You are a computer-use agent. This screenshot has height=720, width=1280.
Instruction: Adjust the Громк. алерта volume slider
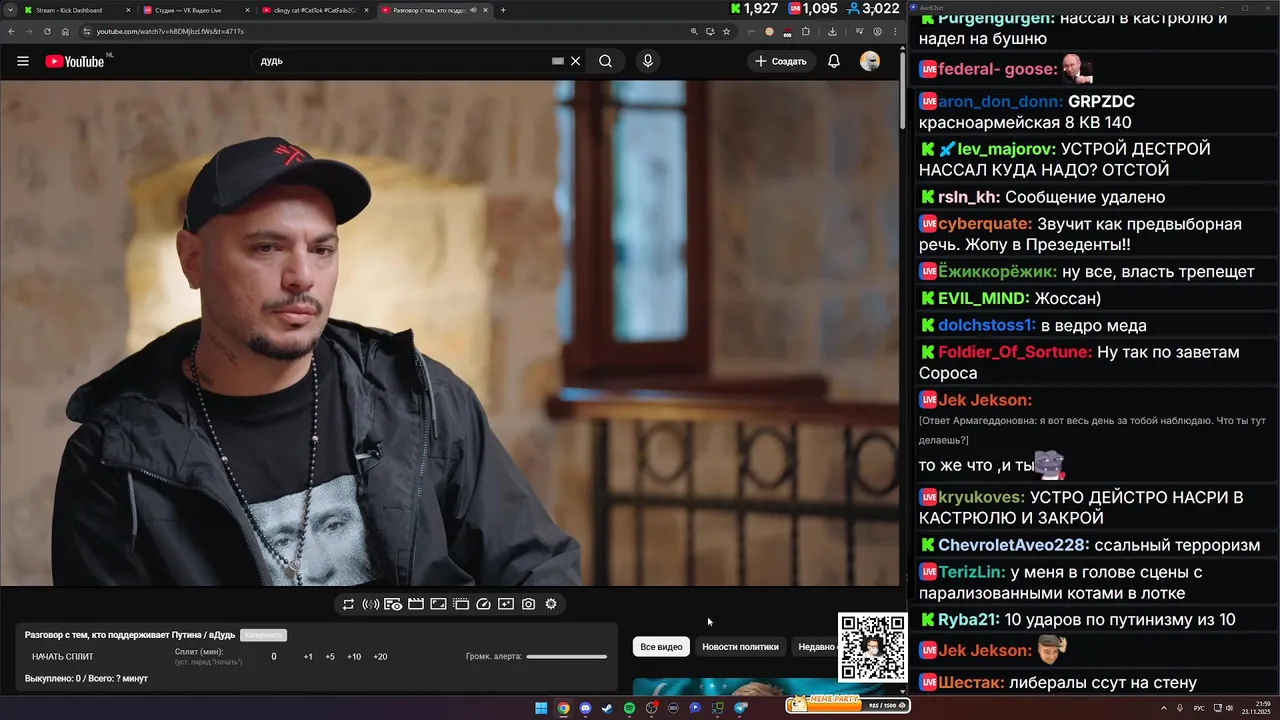[567, 657]
